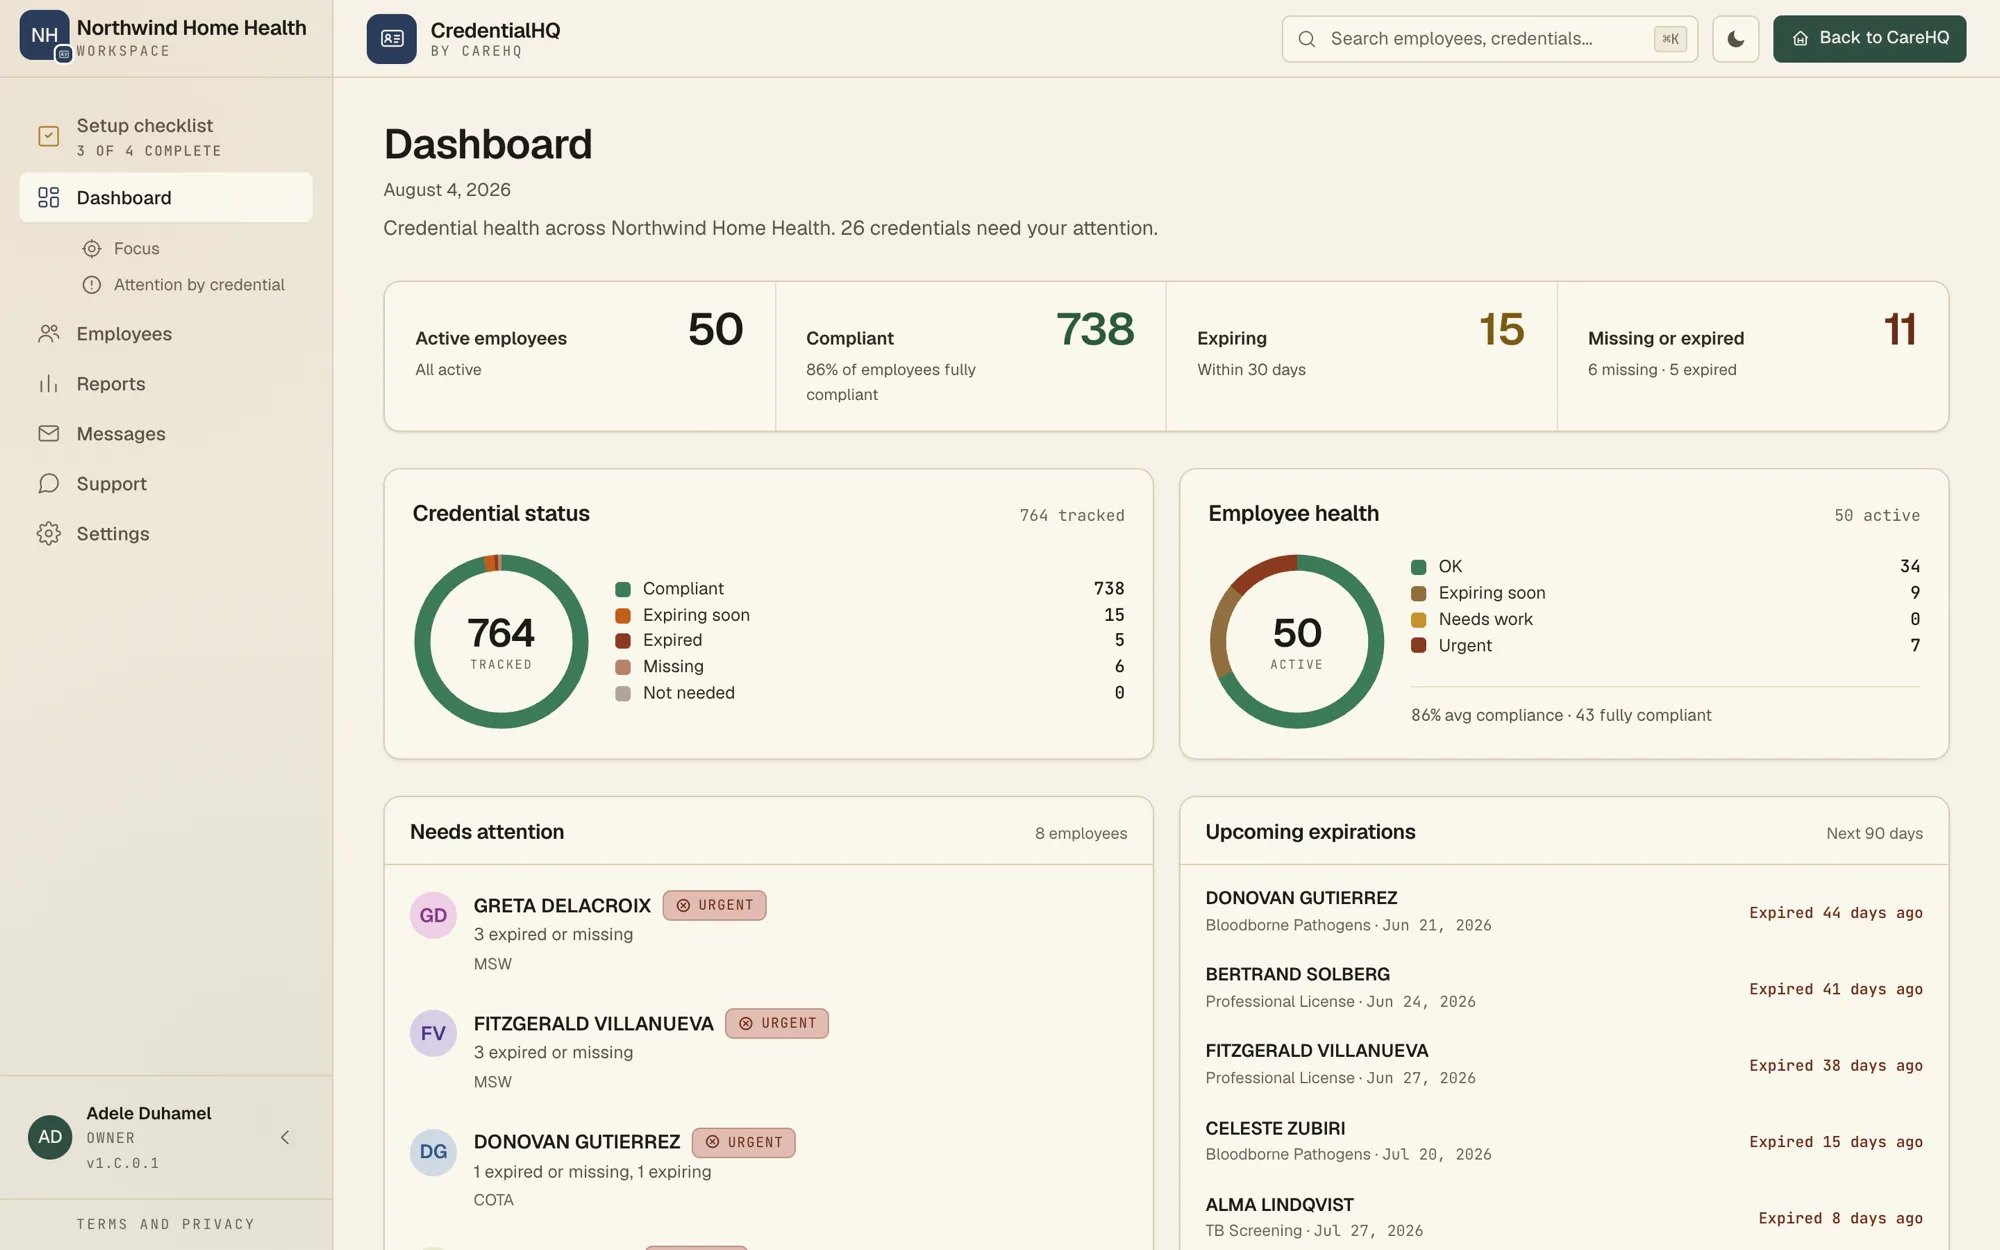
Task: Click the Urgent legend swatch
Action: (1418, 646)
